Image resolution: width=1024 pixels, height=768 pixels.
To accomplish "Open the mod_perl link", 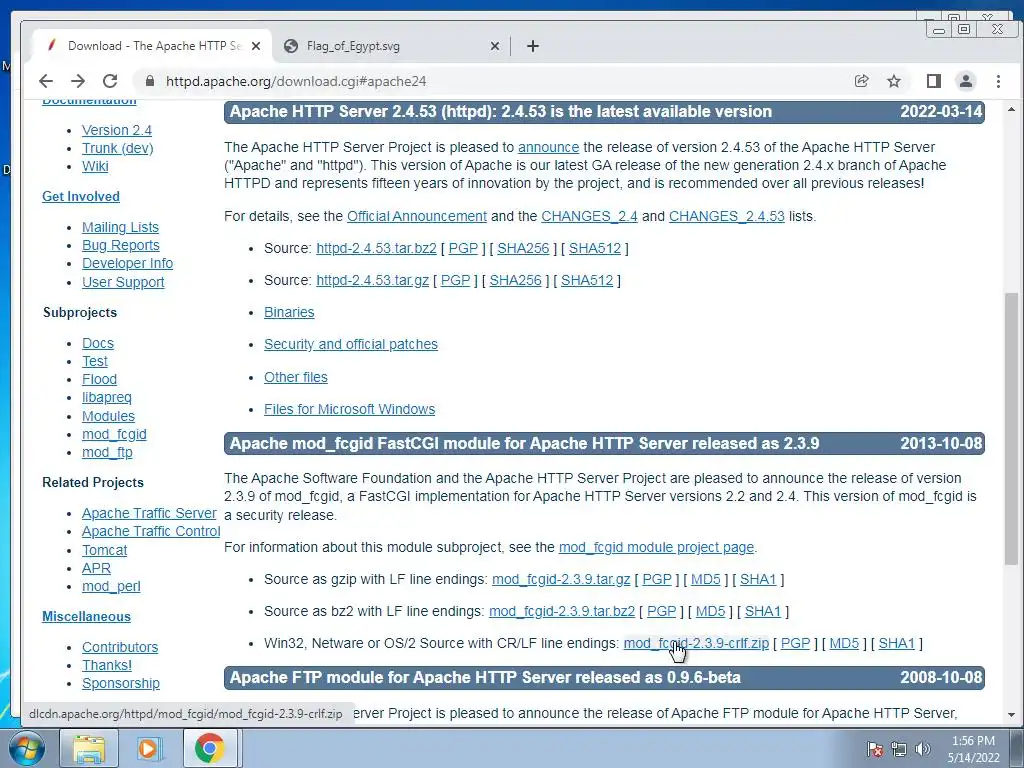I will [110, 586].
